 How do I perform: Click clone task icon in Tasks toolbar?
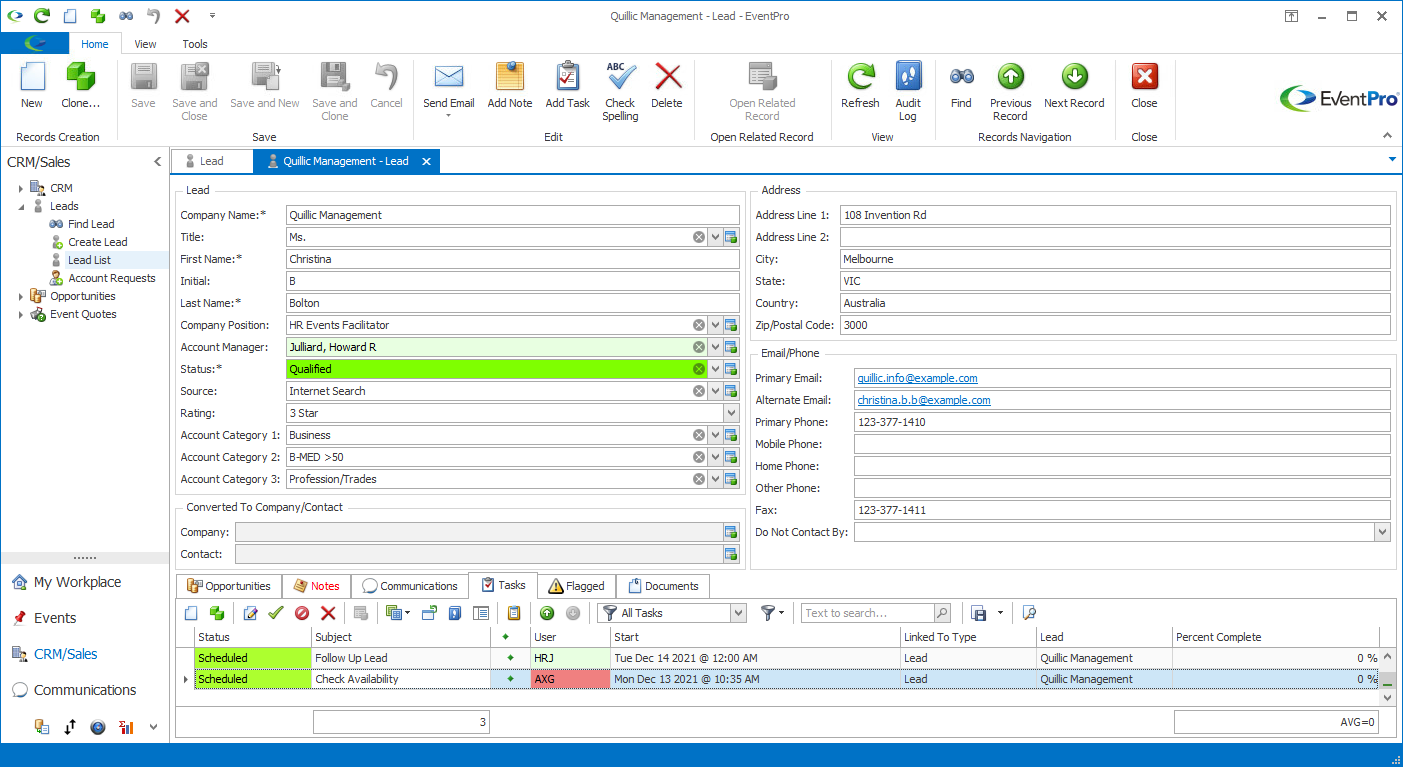click(x=216, y=613)
